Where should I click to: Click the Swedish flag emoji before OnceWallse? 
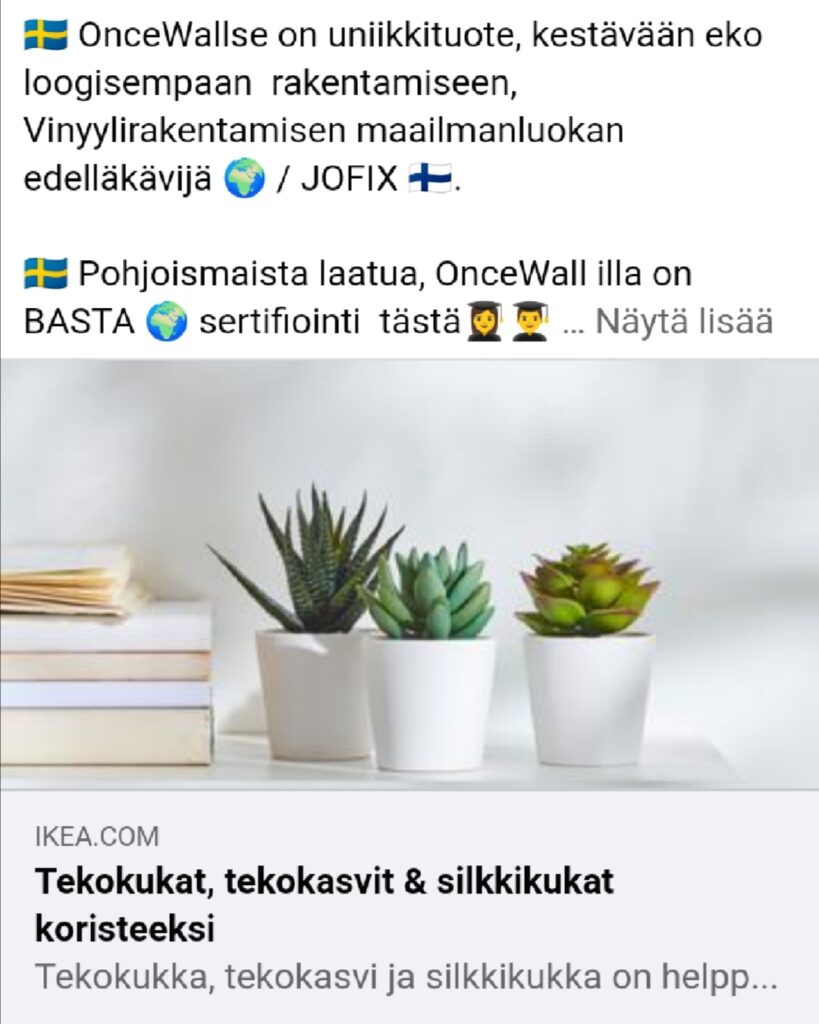click(46, 35)
